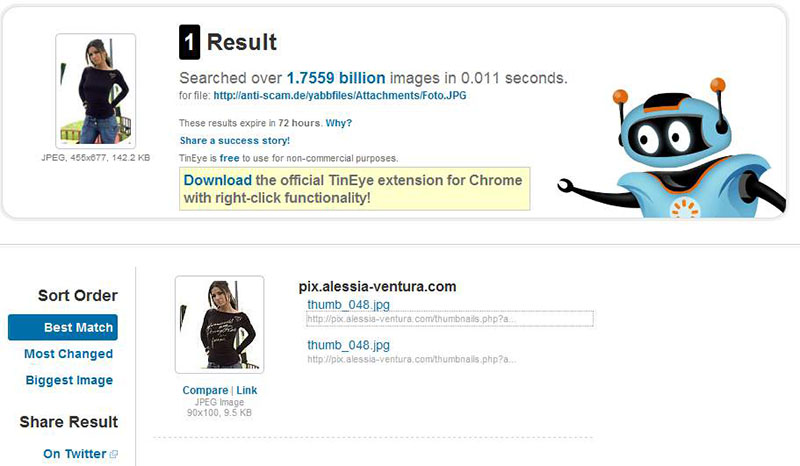Click the free link for non-commercial use

point(229,158)
